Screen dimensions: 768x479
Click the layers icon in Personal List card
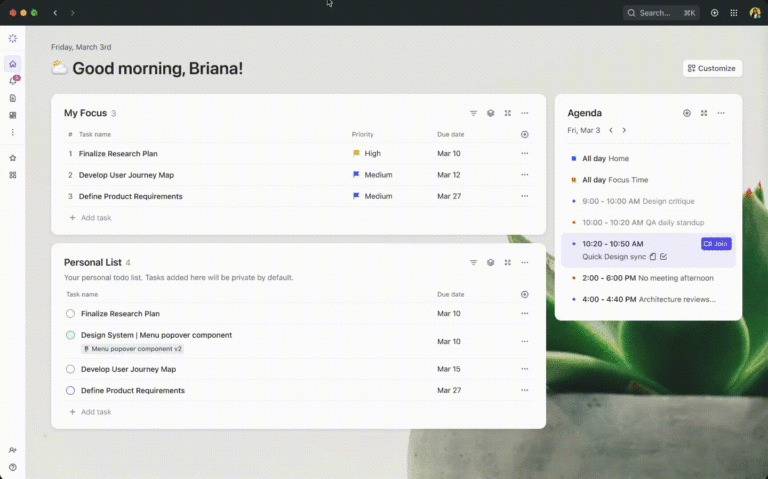490,263
